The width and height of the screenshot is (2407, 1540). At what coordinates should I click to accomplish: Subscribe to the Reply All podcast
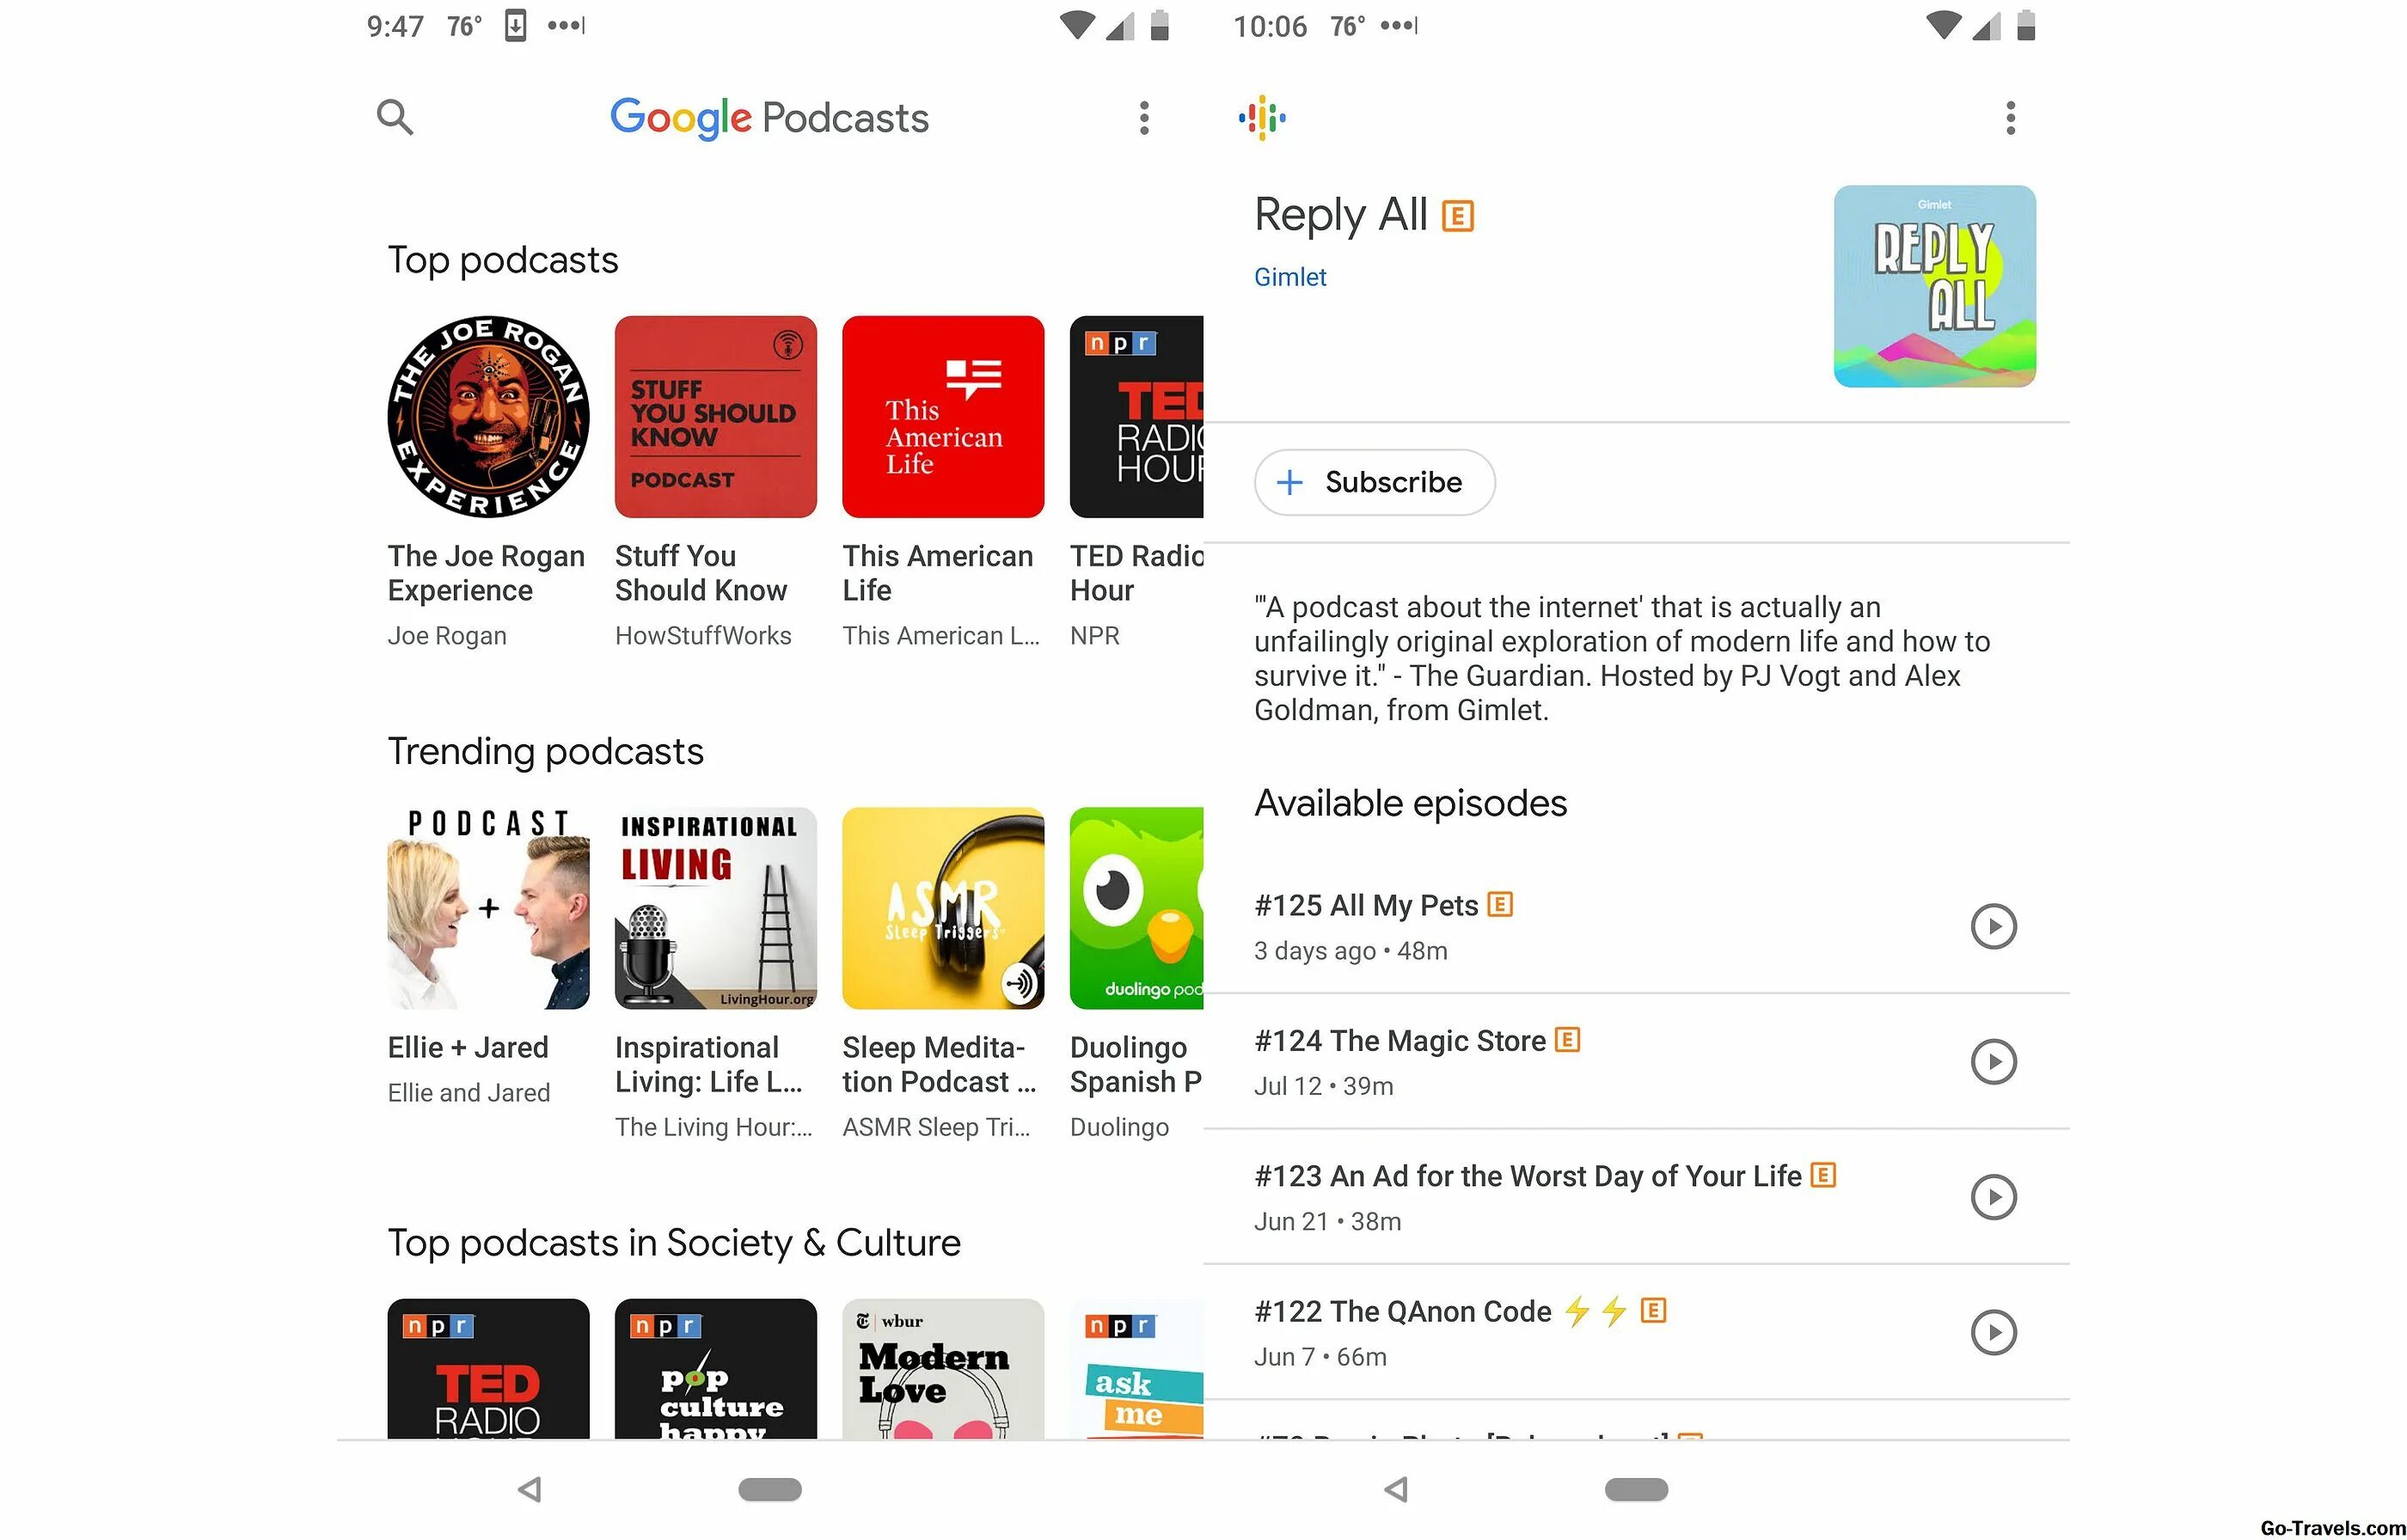(1374, 482)
